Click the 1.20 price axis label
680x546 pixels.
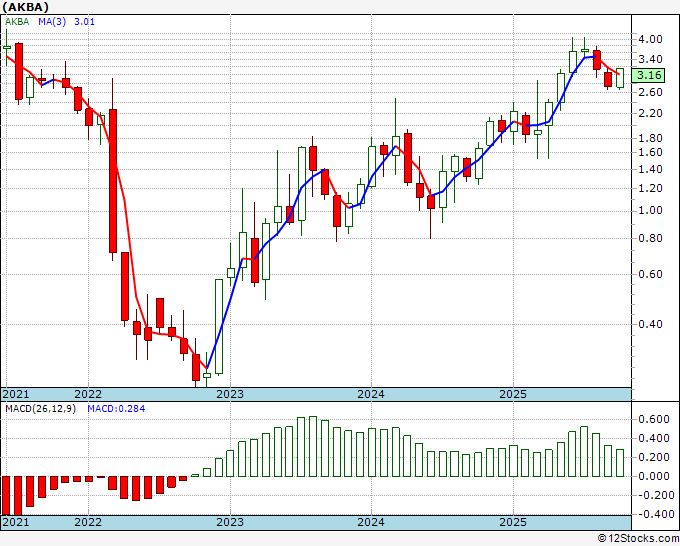(x=650, y=189)
